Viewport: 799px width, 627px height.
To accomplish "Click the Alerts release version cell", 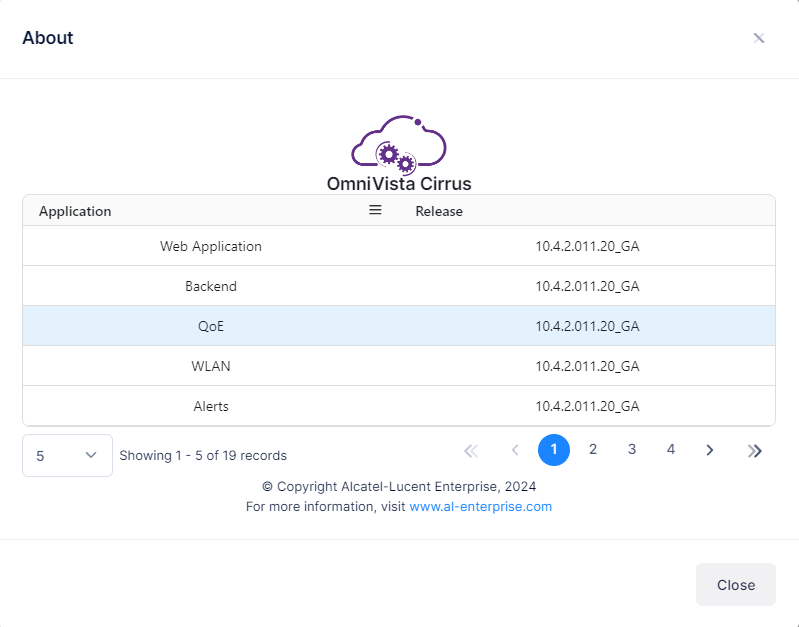I will (587, 406).
